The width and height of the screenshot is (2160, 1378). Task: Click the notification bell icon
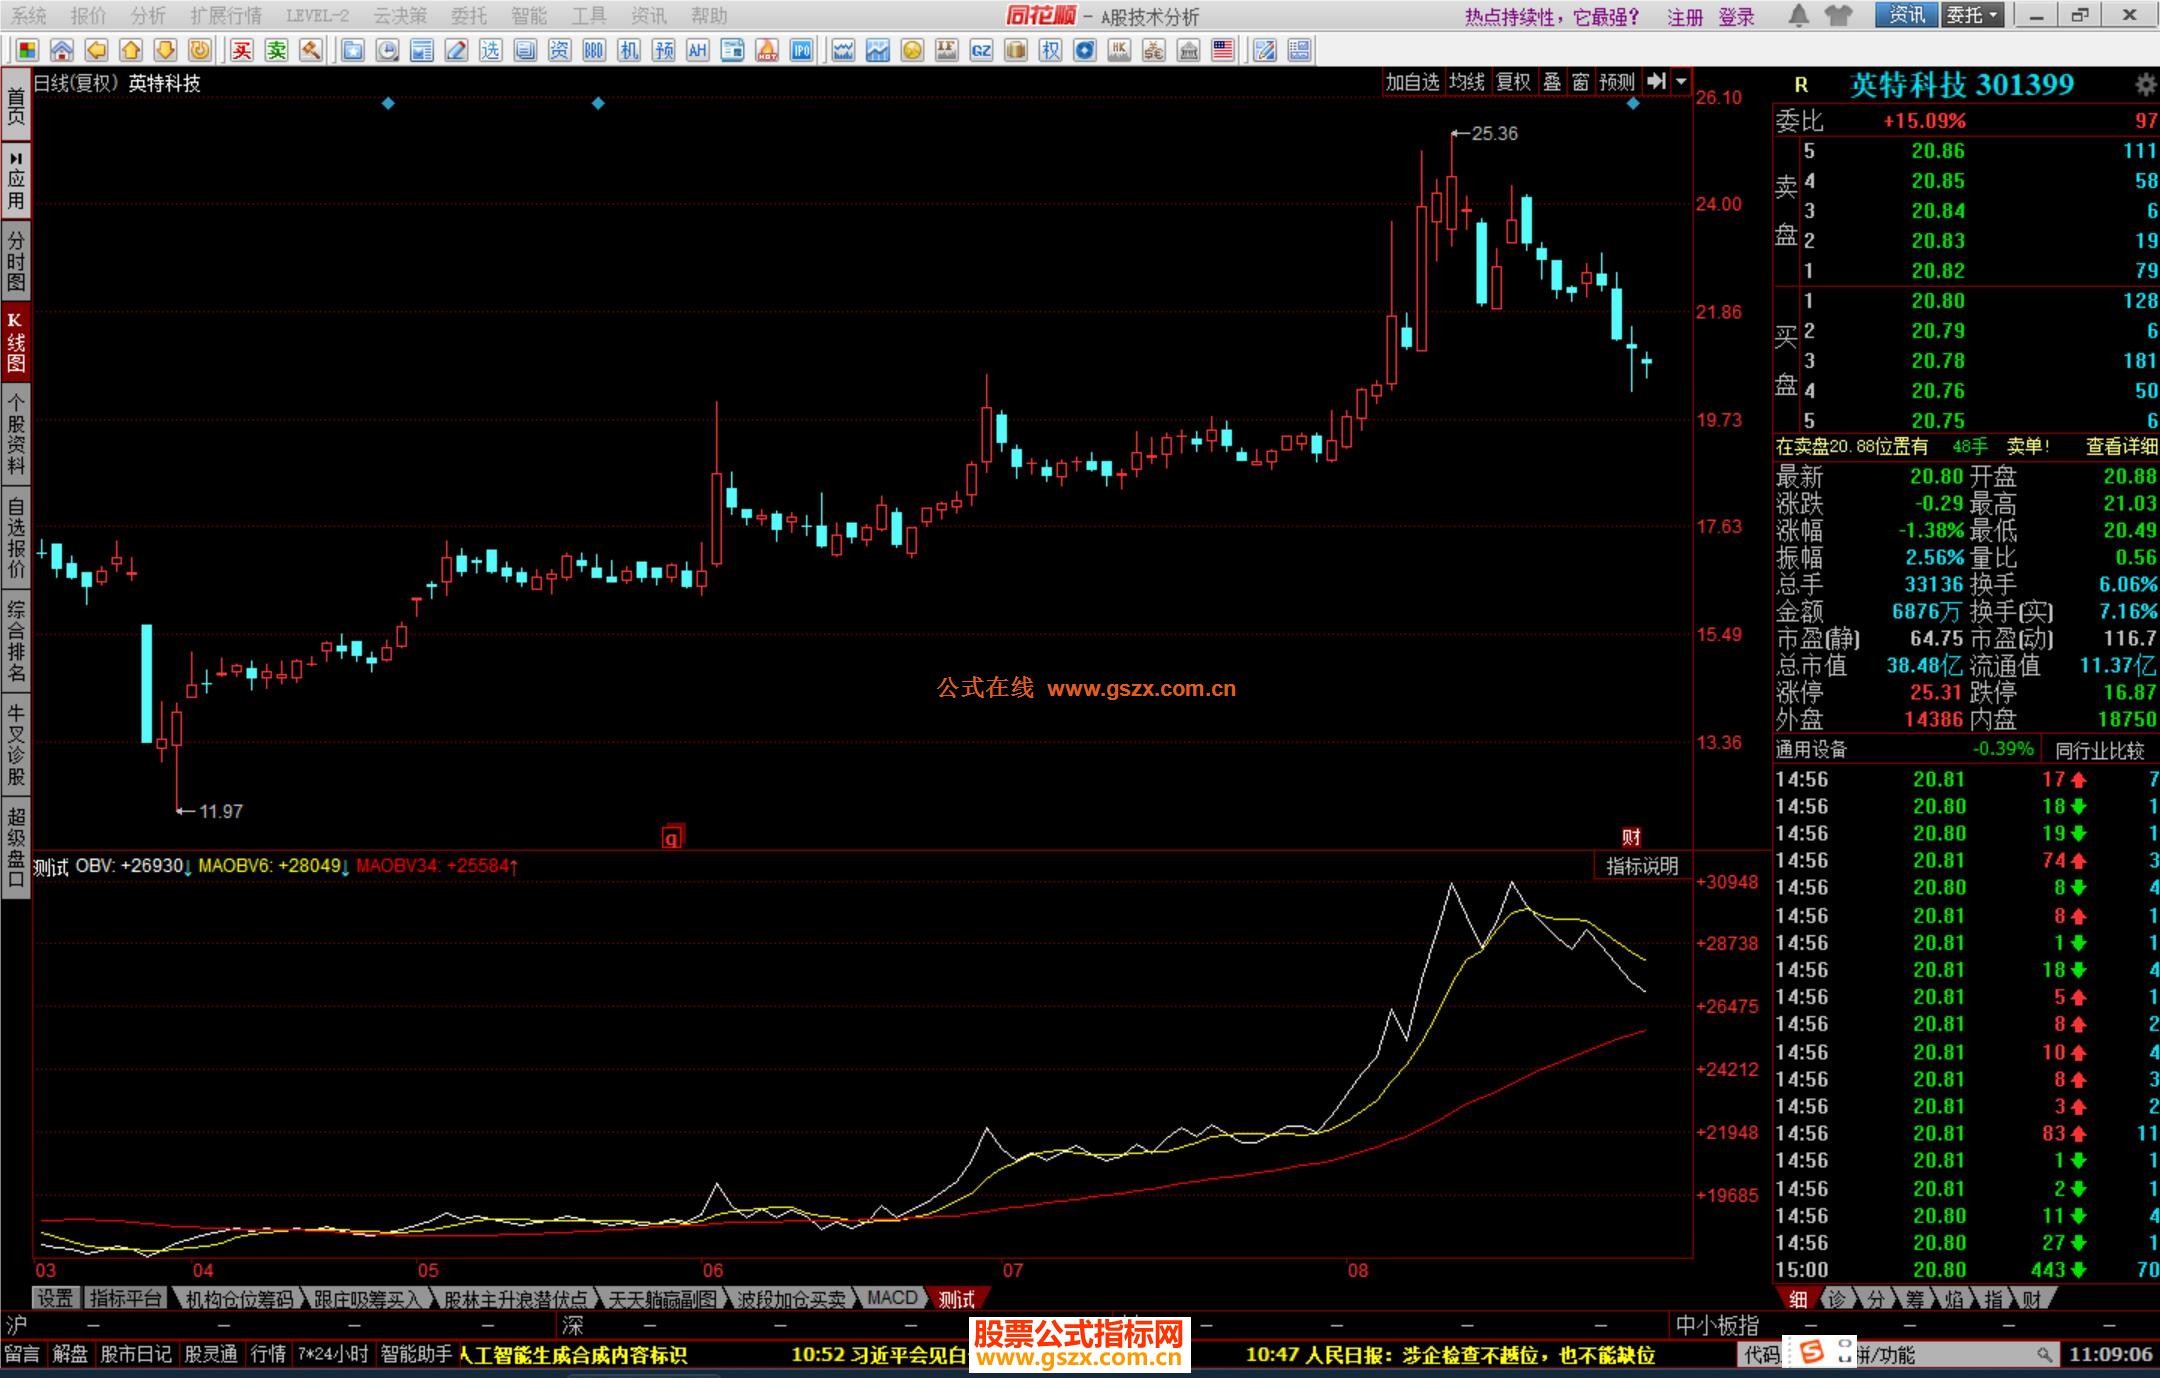point(1798,15)
